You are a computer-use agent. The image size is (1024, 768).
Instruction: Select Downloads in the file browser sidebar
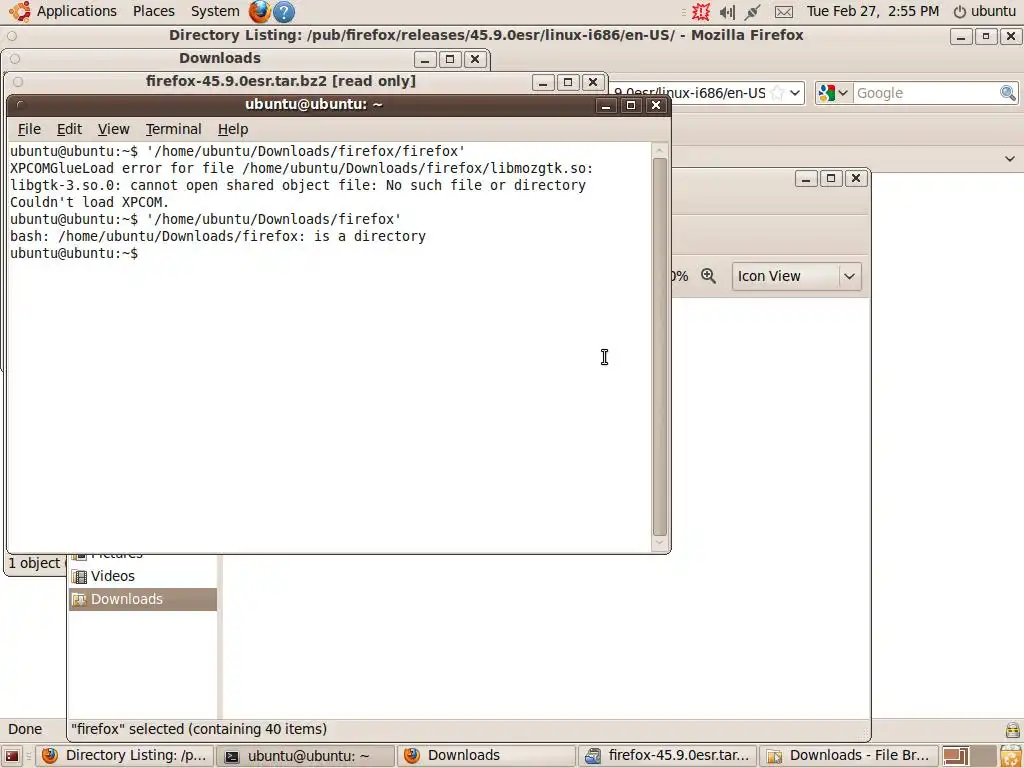[x=143, y=599]
